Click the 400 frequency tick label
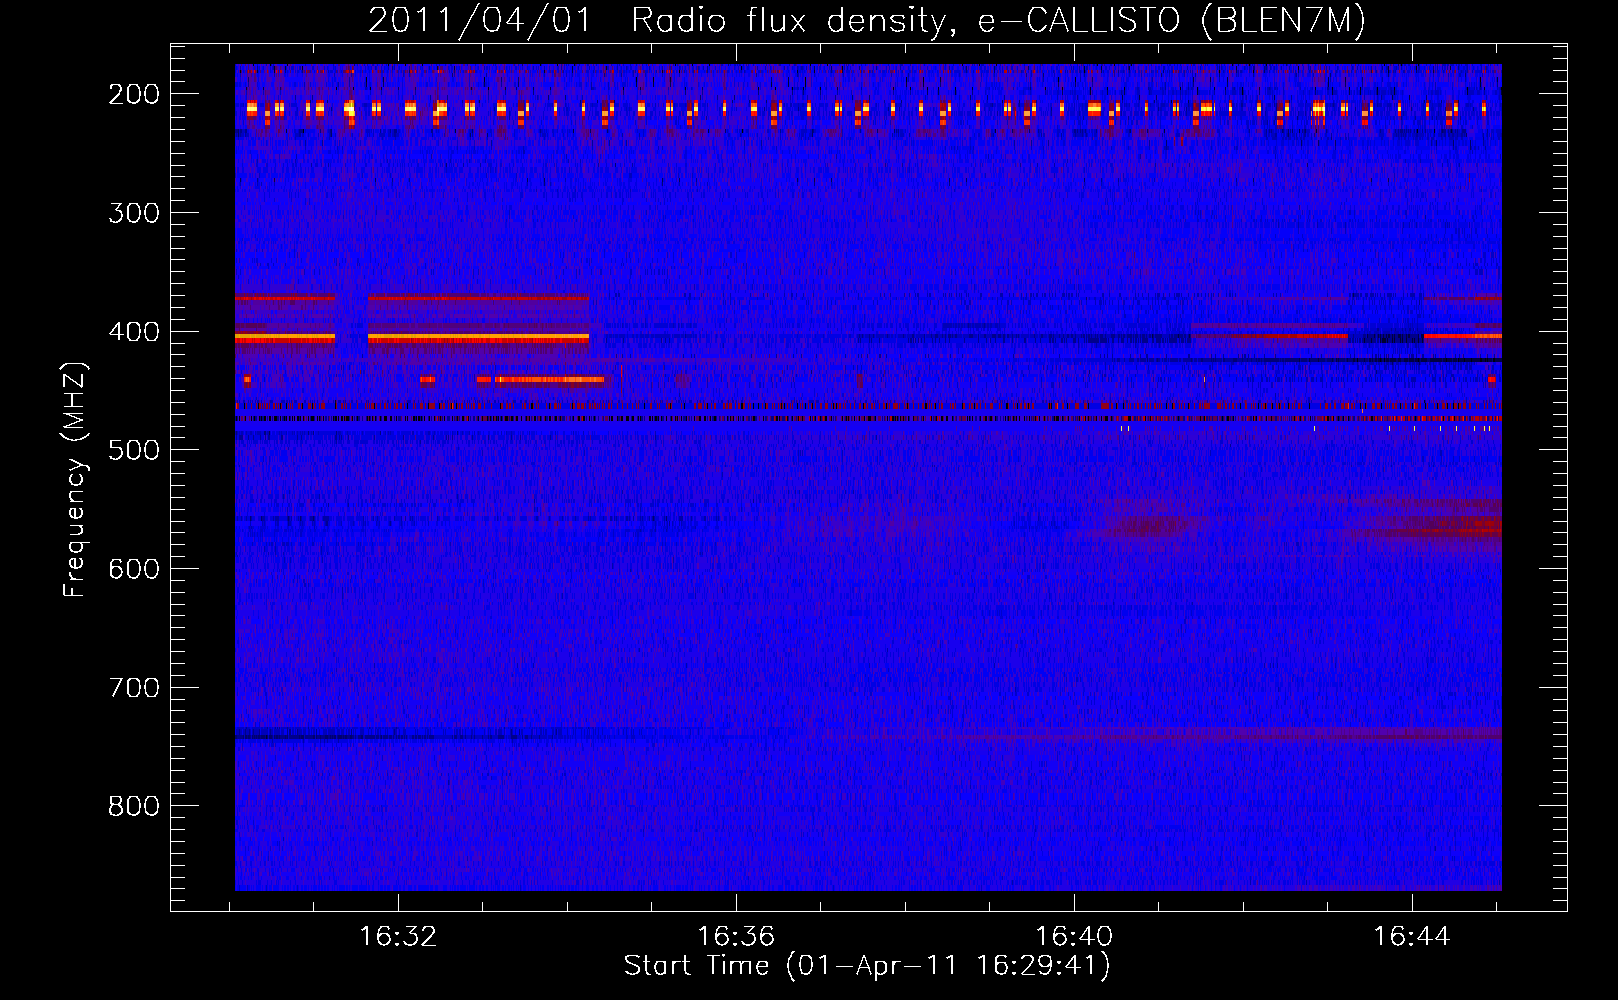The image size is (1618, 1000). [x=134, y=332]
